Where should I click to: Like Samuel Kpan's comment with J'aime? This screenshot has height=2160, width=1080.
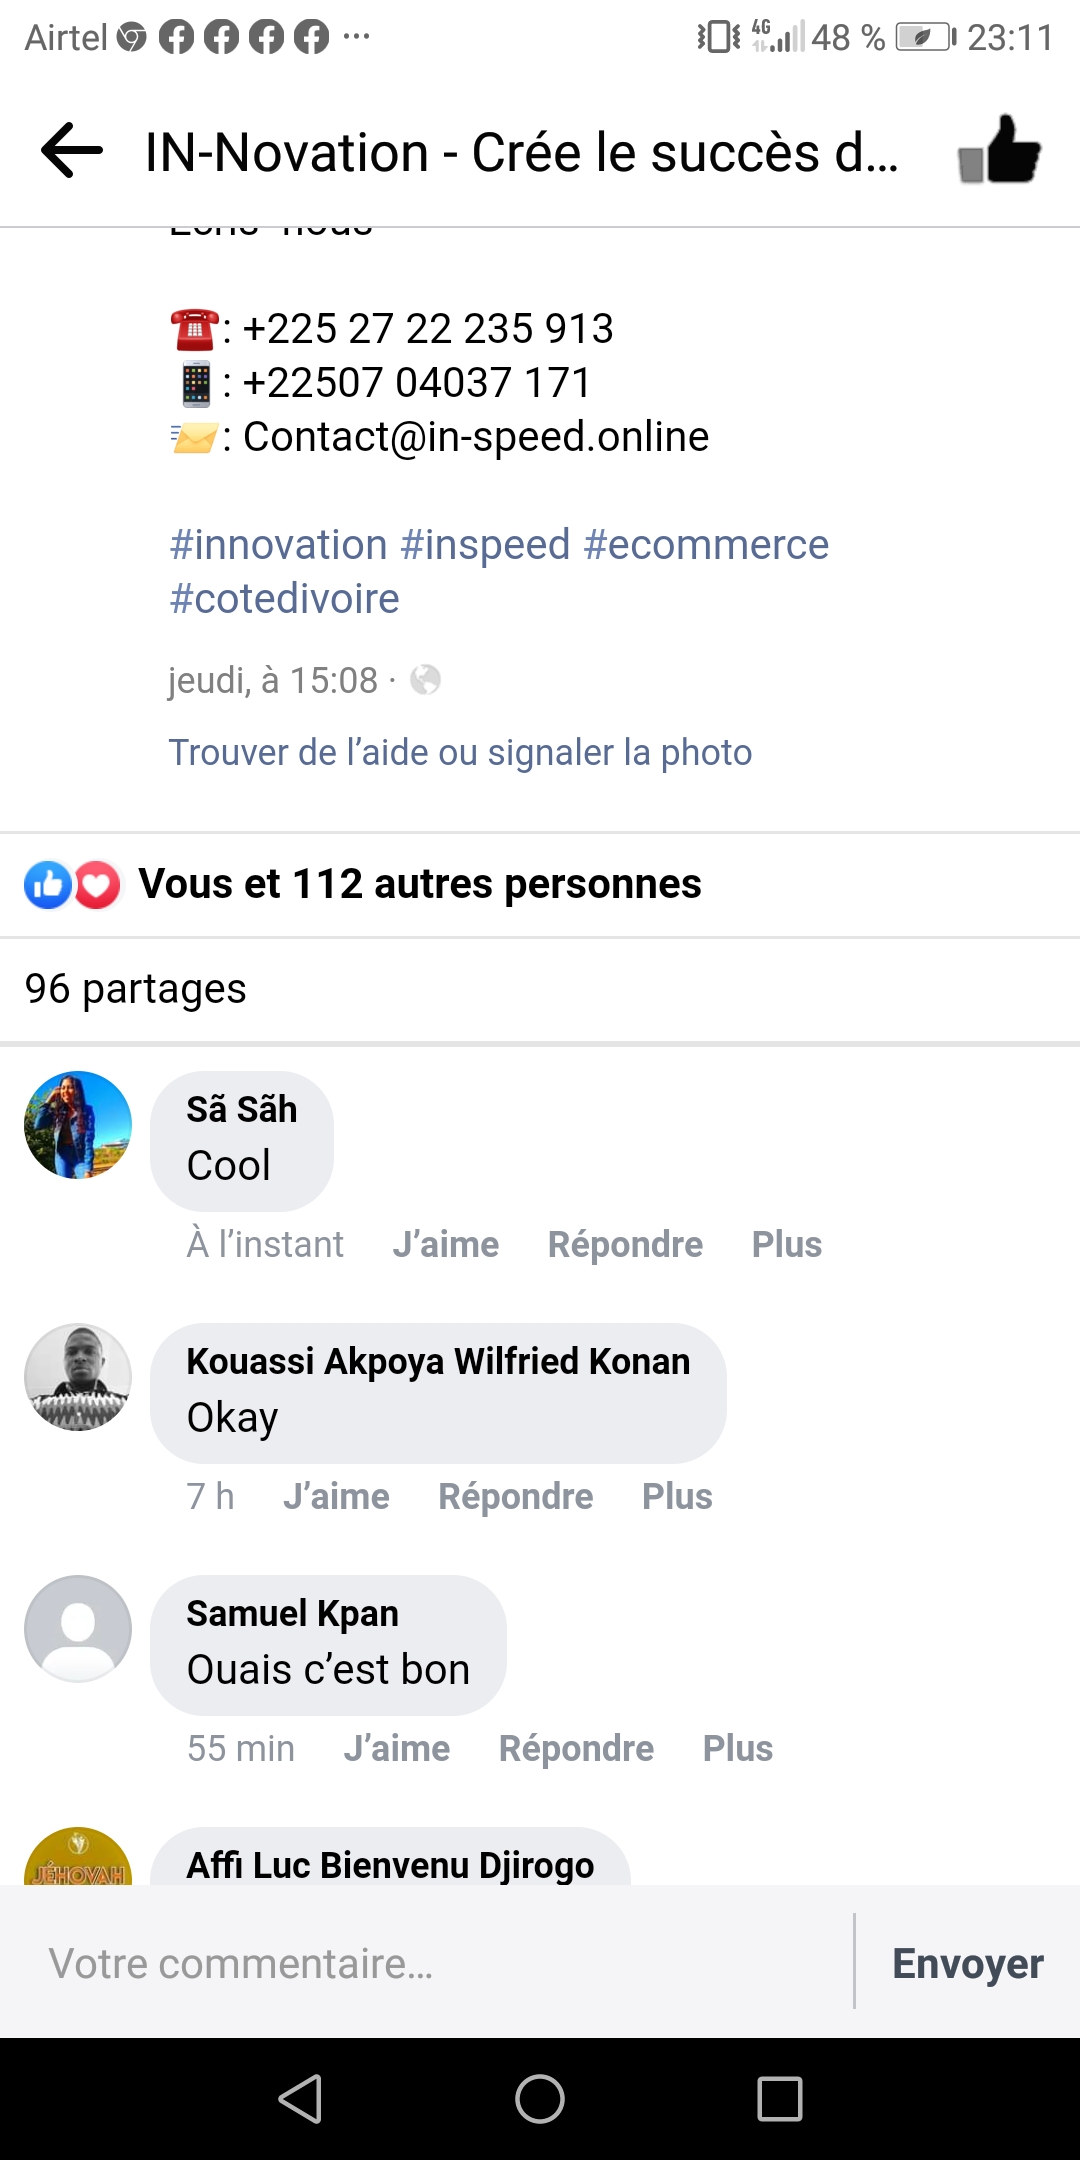click(x=397, y=1749)
